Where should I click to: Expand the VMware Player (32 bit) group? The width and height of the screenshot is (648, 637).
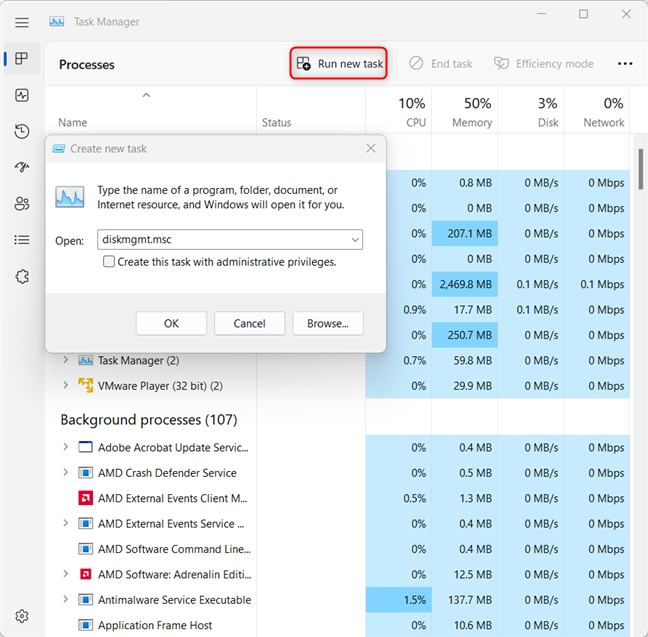coord(65,385)
